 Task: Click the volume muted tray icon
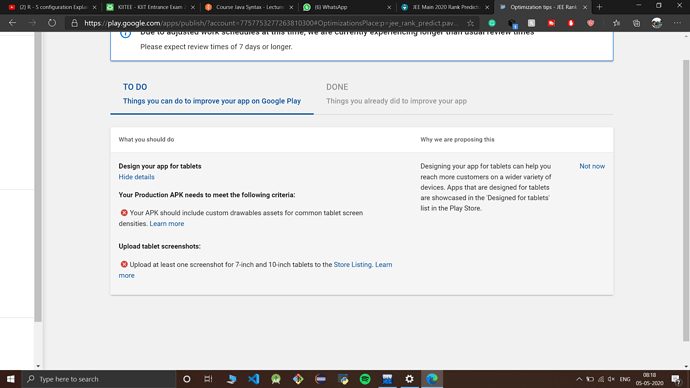[611, 379]
